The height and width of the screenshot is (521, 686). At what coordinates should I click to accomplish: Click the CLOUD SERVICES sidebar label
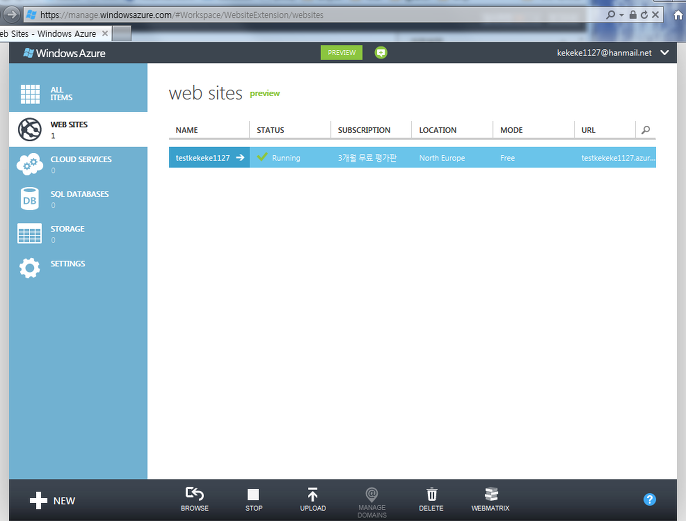[x=81, y=159]
